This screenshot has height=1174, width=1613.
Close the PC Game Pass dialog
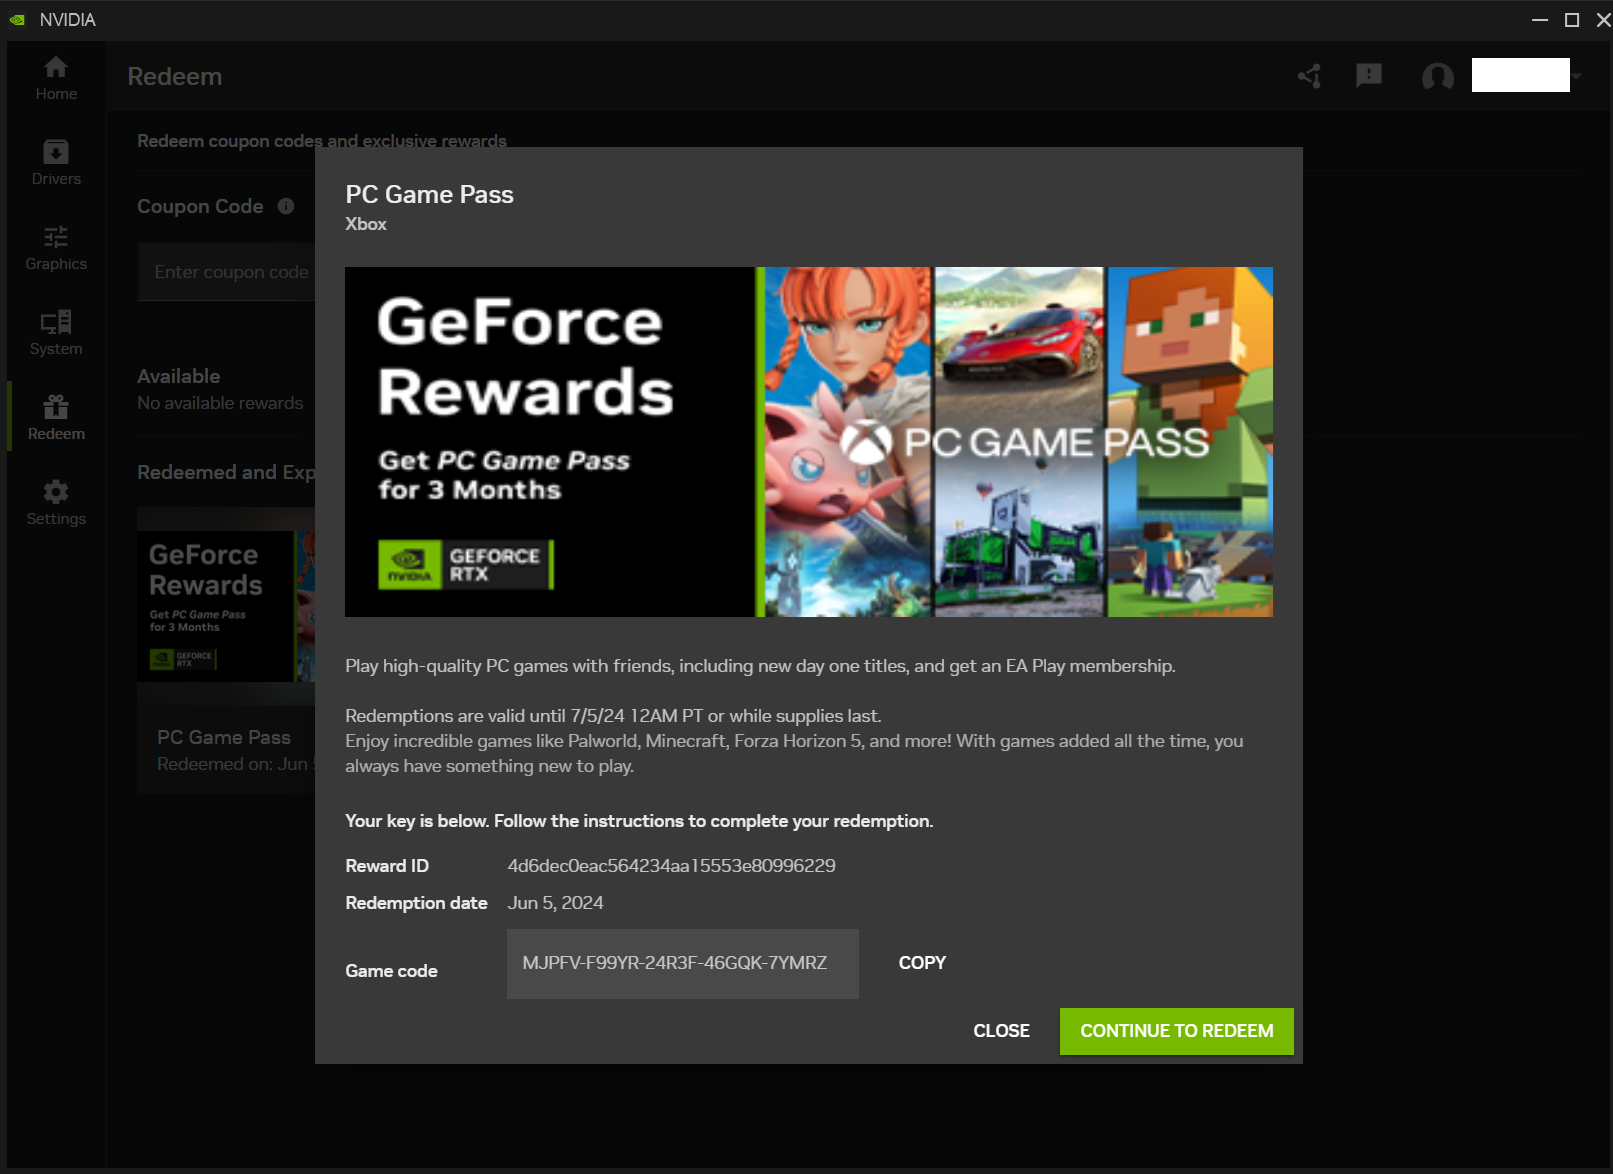1001,1031
